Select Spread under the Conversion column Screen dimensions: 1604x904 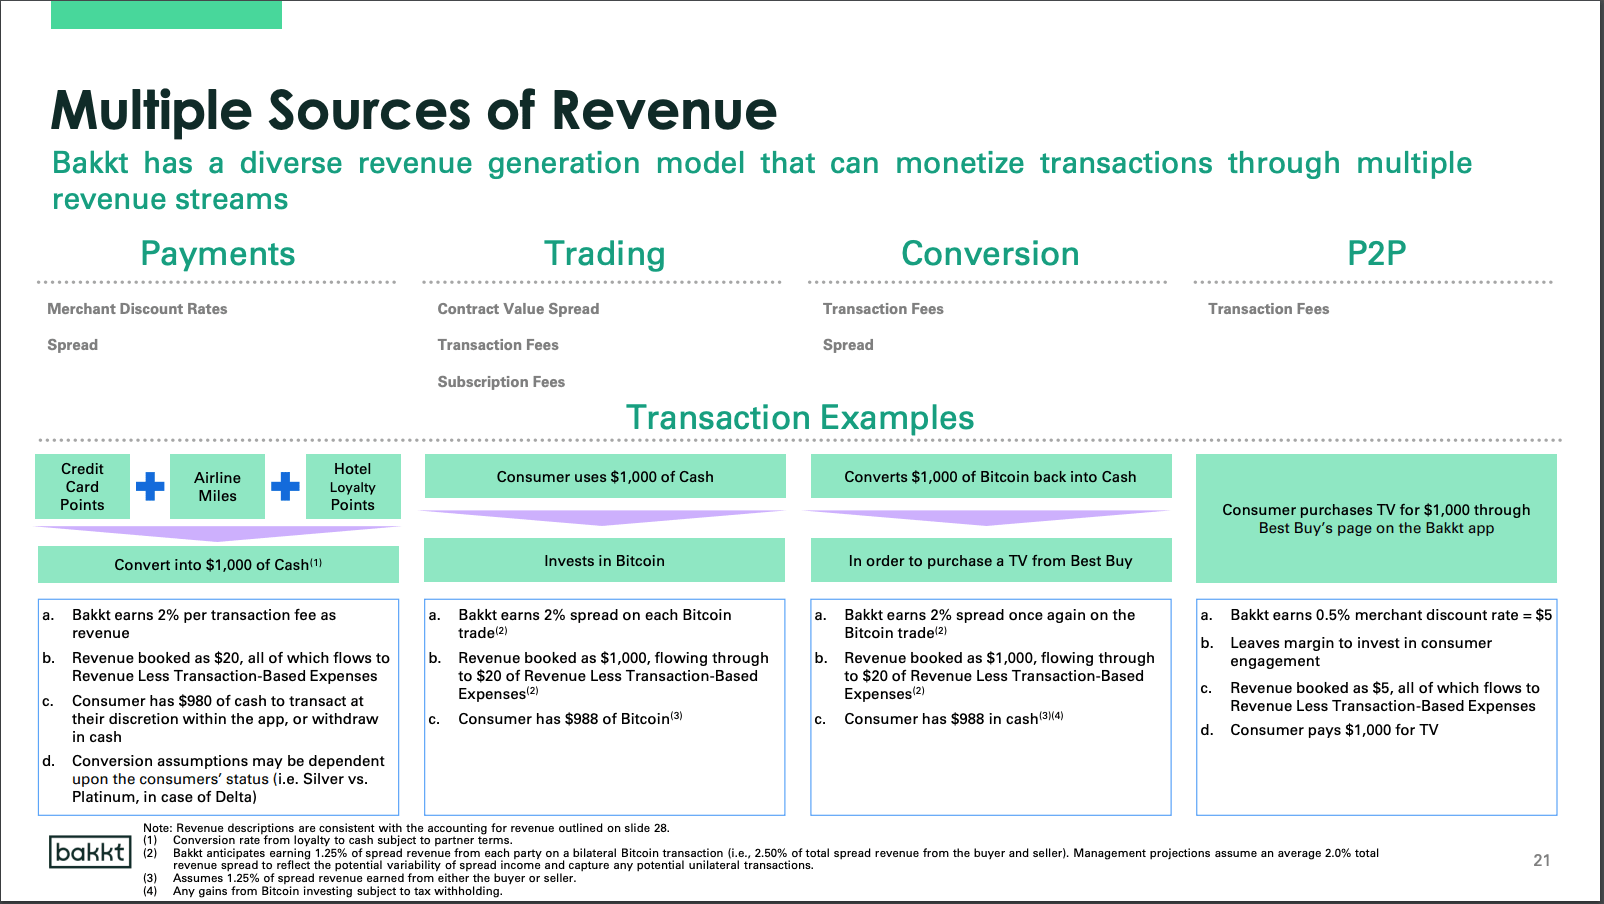848,345
